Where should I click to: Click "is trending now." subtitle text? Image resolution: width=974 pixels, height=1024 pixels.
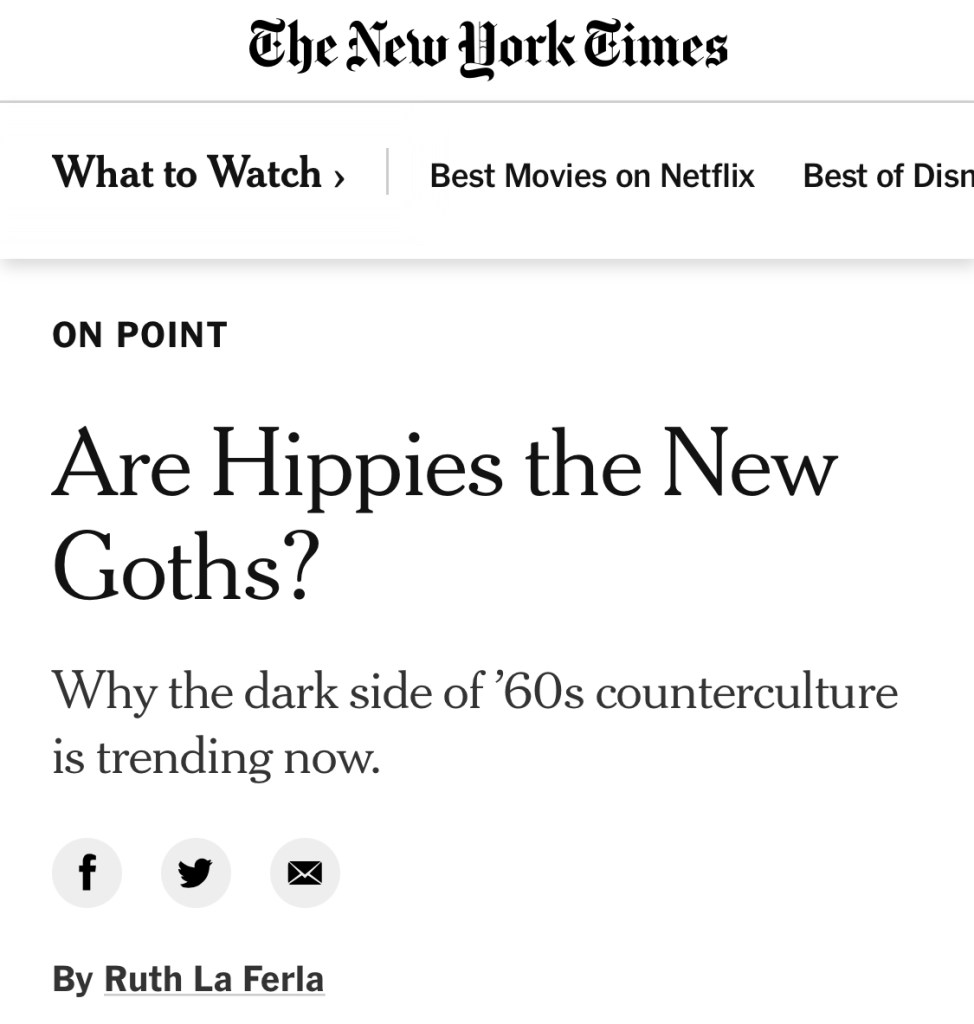click(x=216, y=756)
